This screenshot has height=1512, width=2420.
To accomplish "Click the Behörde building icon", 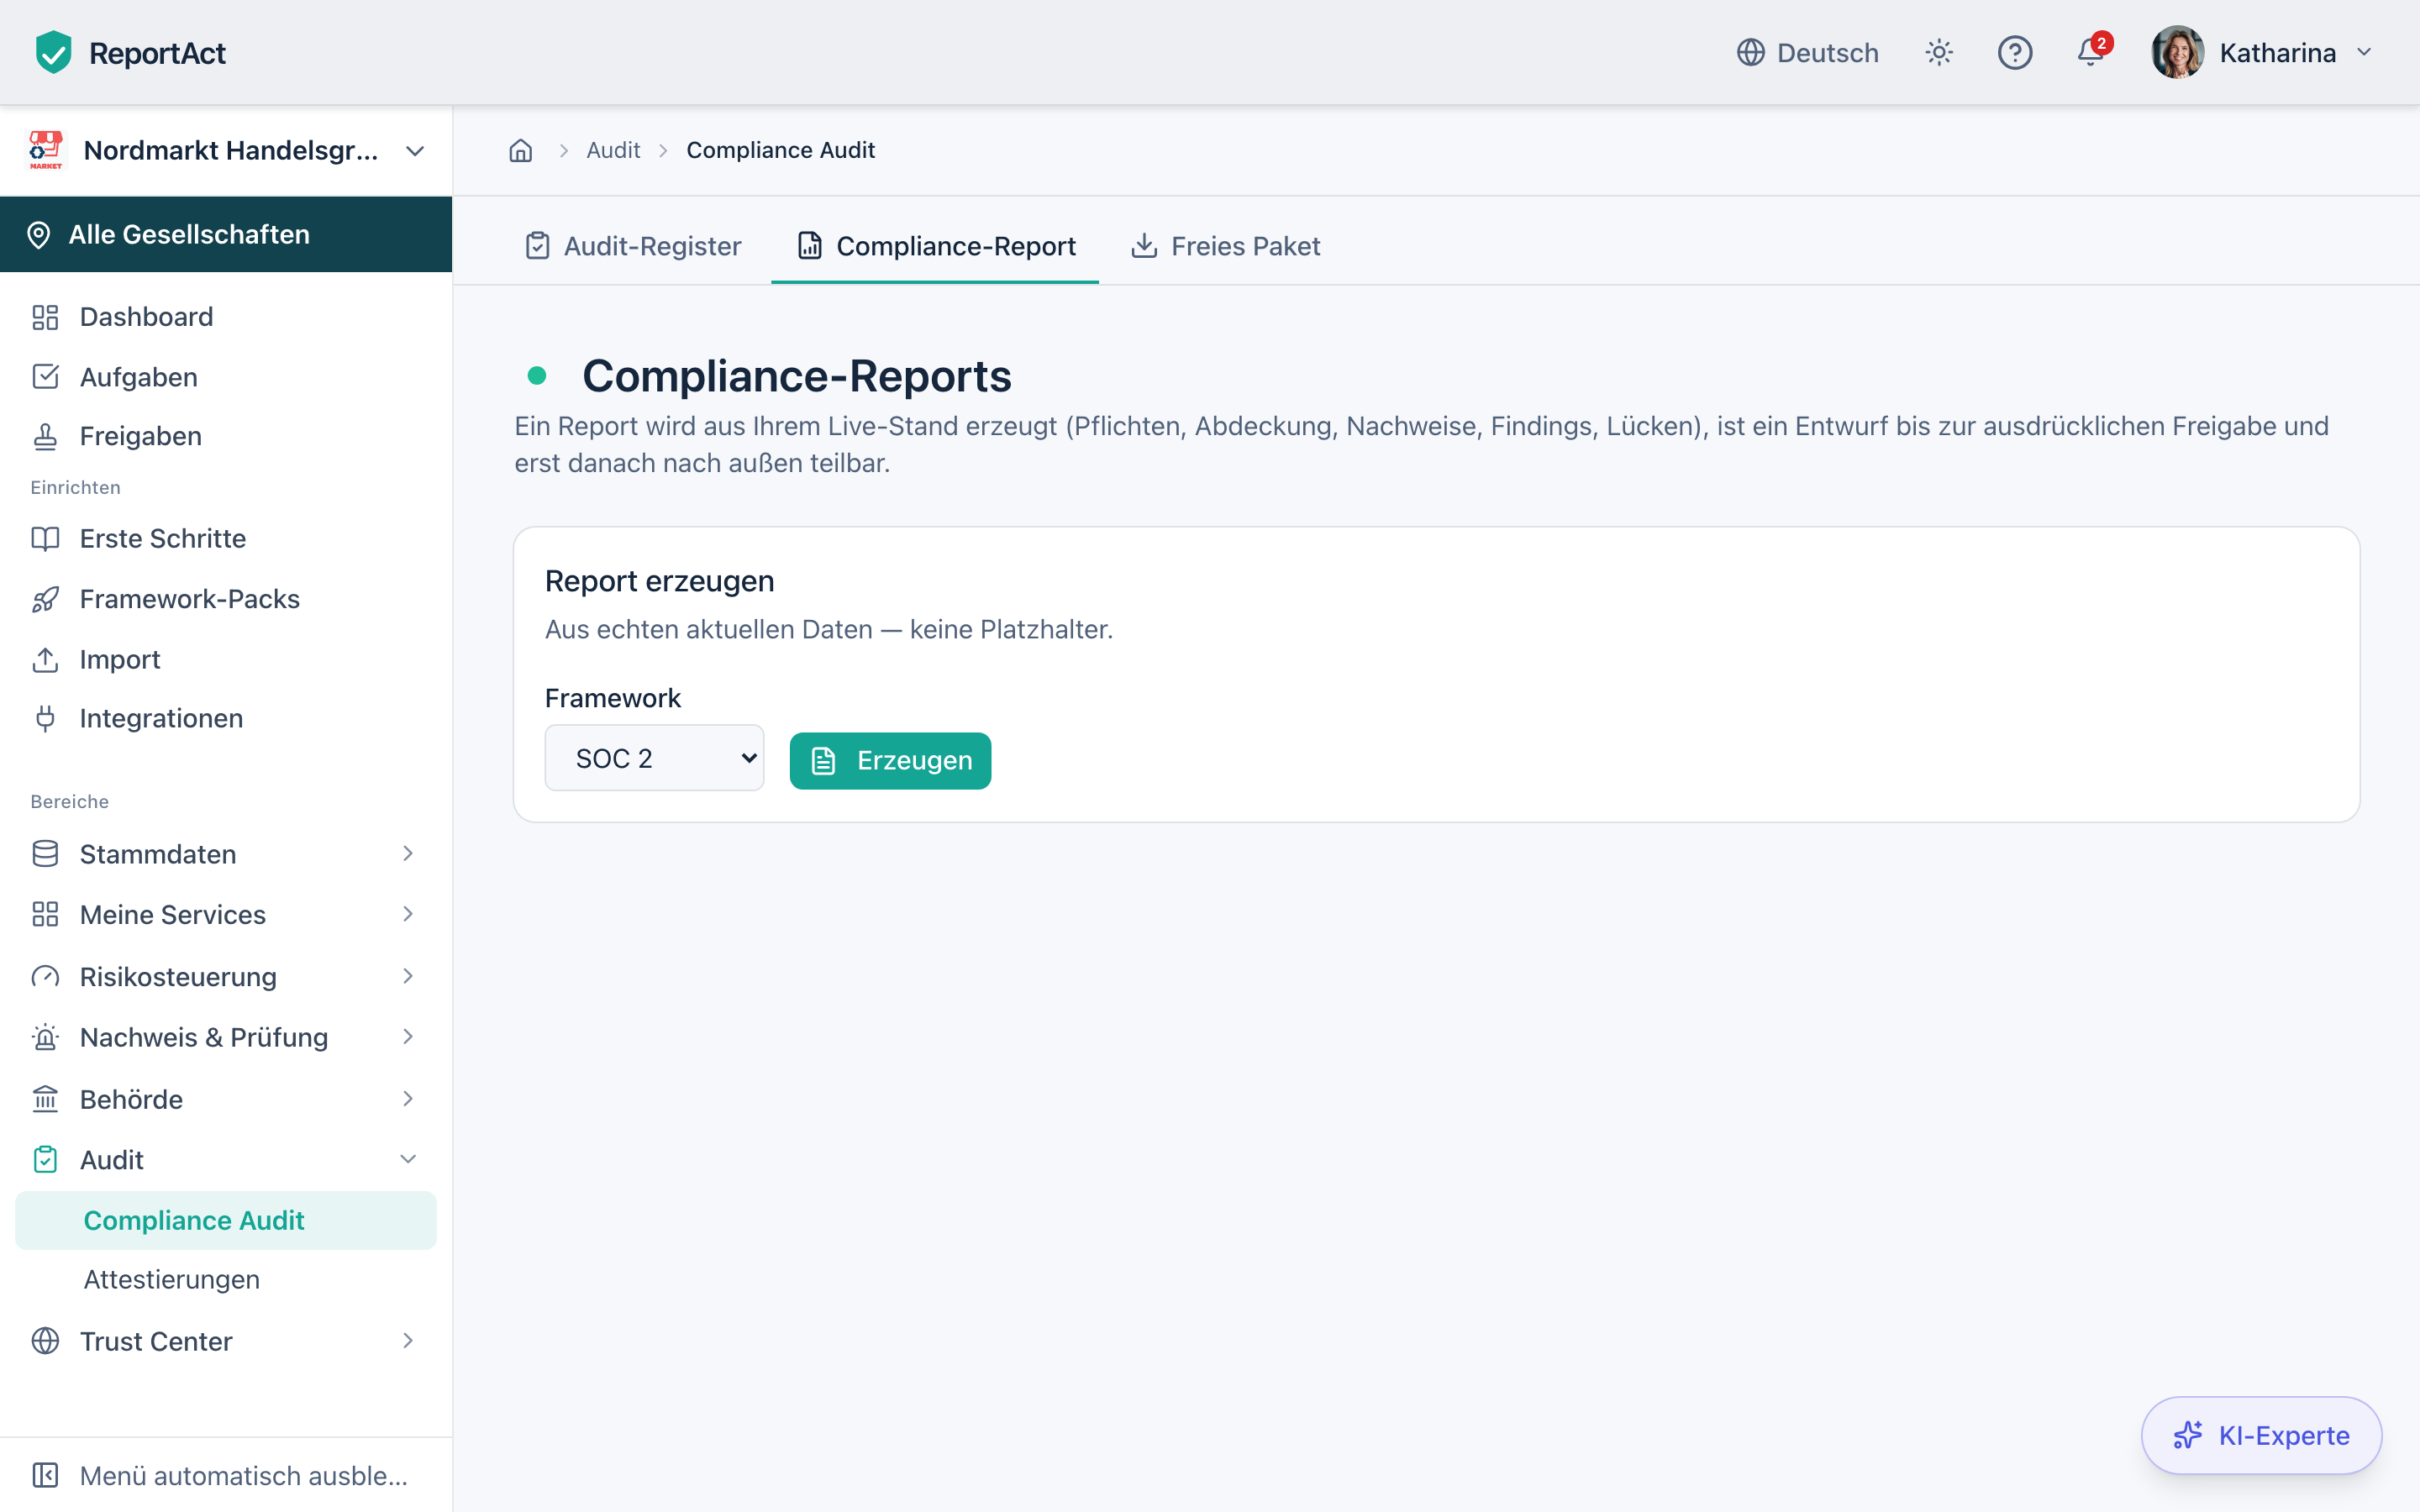I will pyautogui.click(x=45, y=1099).
